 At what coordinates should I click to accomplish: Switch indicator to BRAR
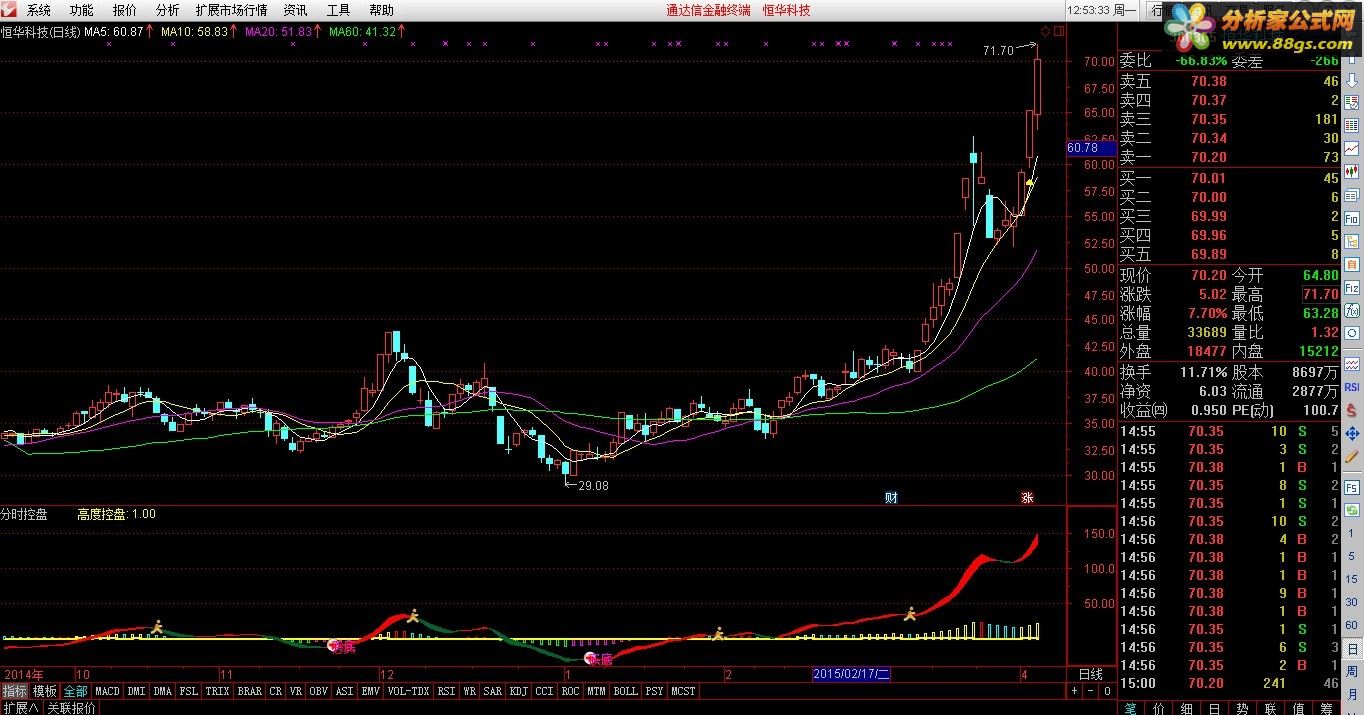click(x=250, y=691)
